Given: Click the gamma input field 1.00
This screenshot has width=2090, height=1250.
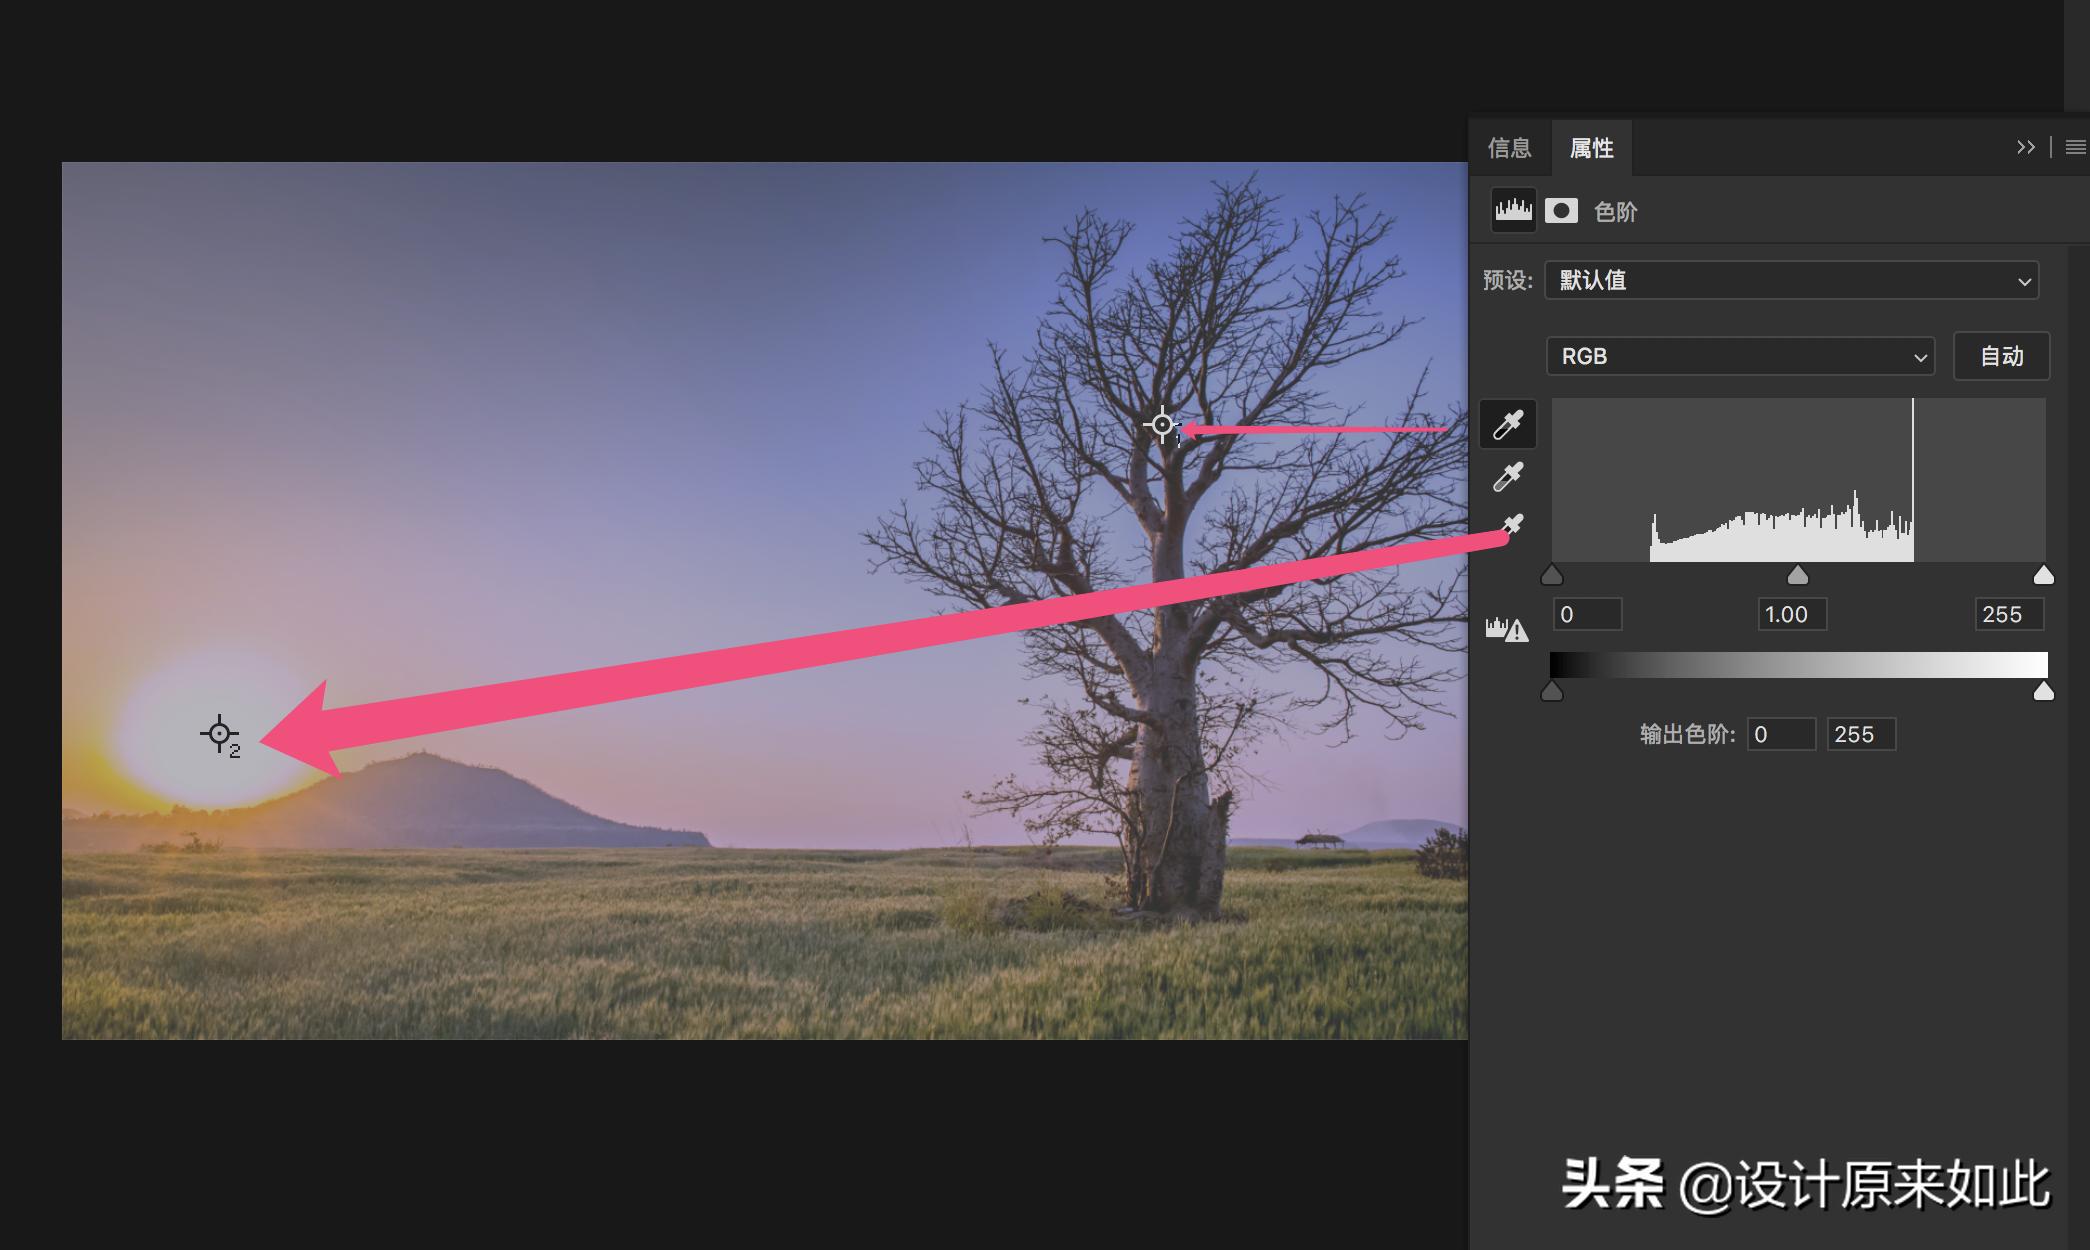Looking at the screenshot, I should tap(1791, 614).
